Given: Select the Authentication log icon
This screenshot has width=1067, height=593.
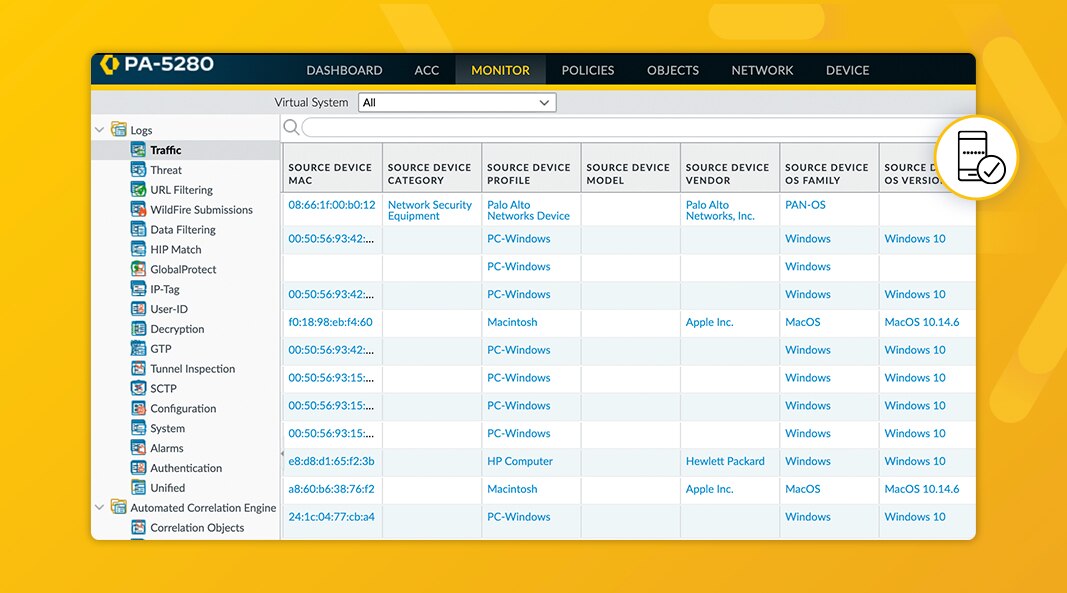Looking at the screenshot, I should (138, 468).
